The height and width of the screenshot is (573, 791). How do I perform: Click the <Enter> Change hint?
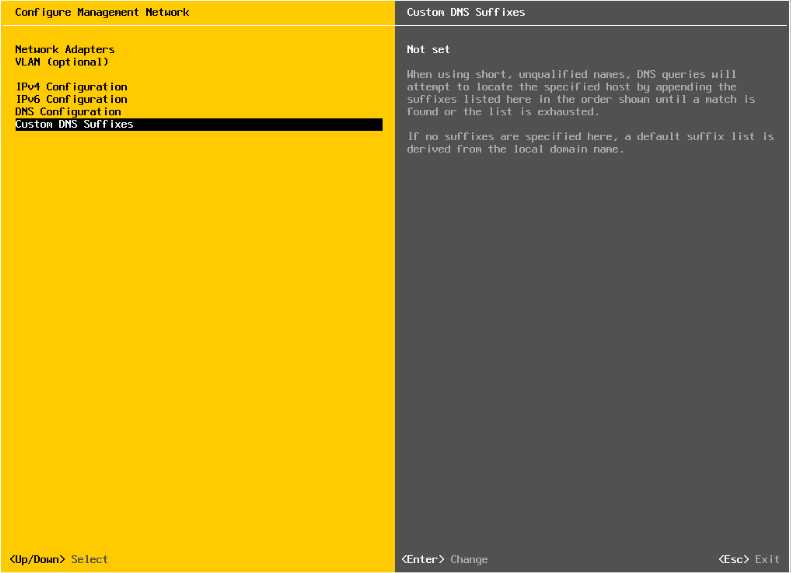[x=444, y=559]
